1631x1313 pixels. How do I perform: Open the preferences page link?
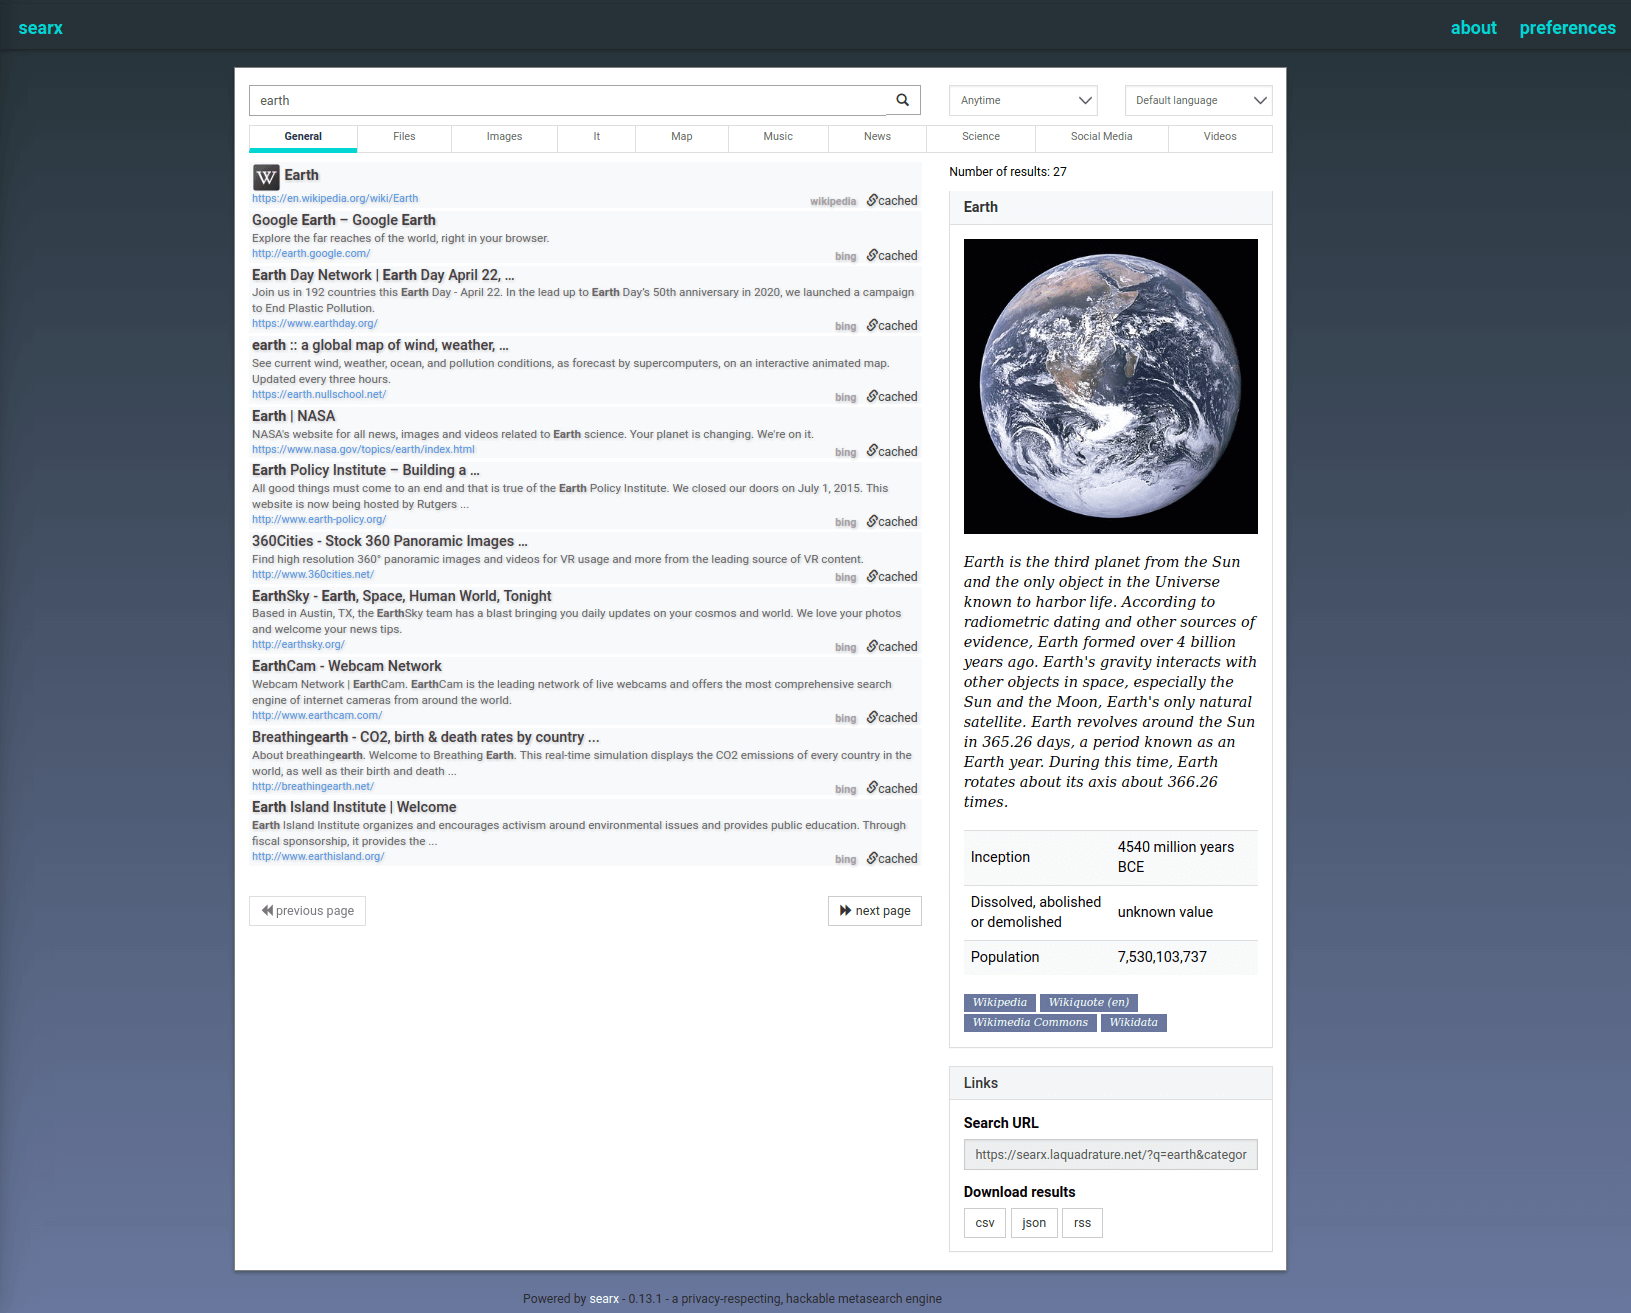coord(1567,28)
